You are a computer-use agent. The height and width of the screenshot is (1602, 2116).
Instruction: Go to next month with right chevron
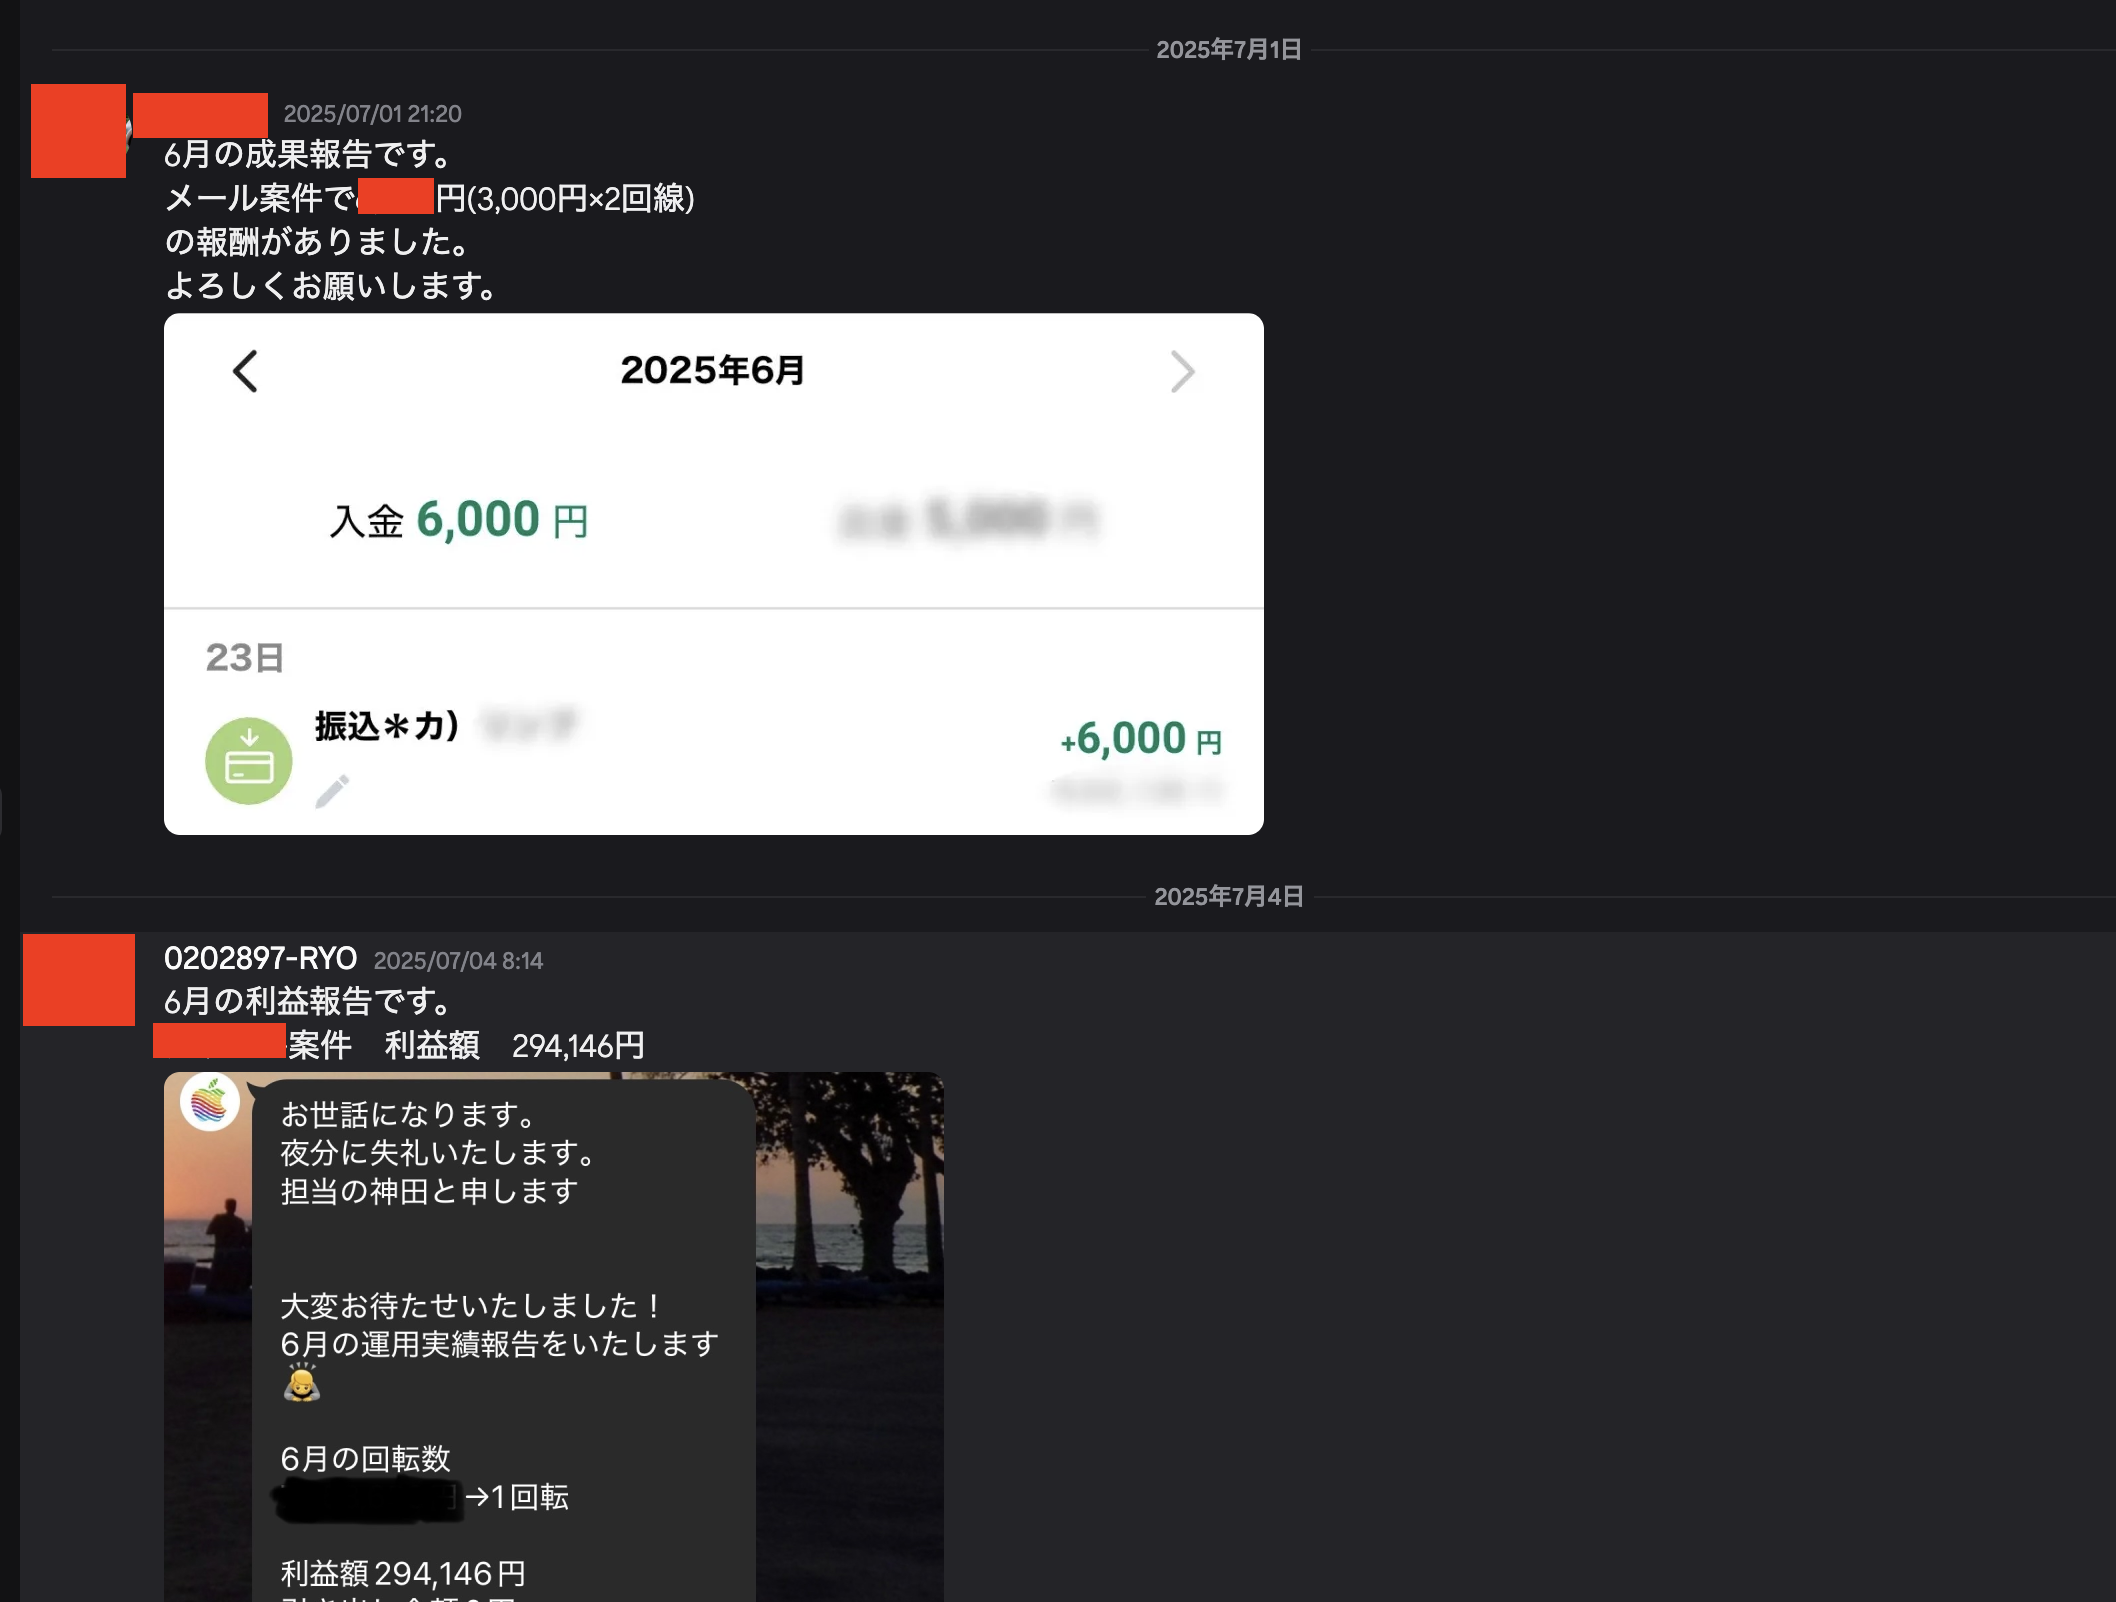[1182, 372]
